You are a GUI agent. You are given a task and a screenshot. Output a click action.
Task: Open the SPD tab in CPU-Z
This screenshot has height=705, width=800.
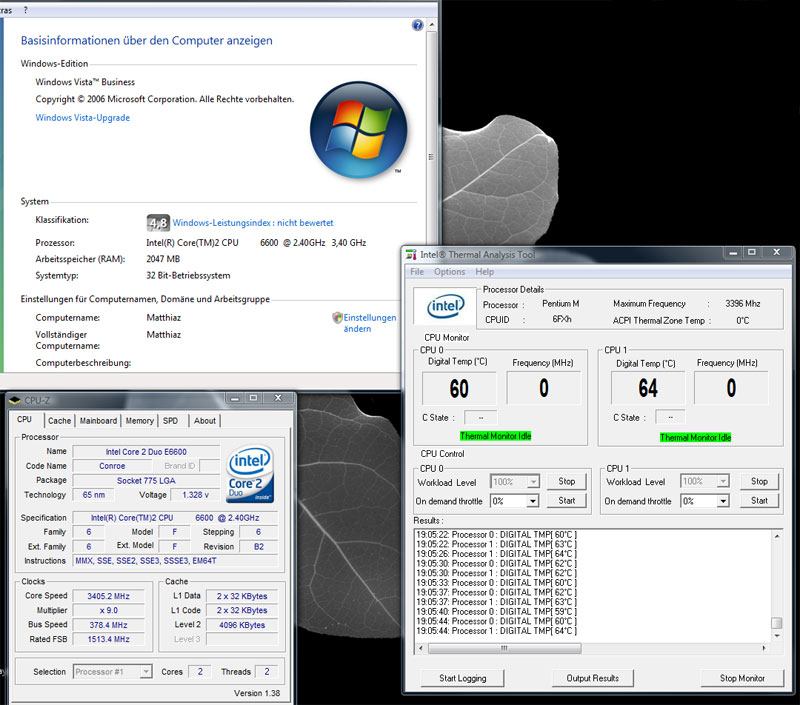tap(170, 421)
